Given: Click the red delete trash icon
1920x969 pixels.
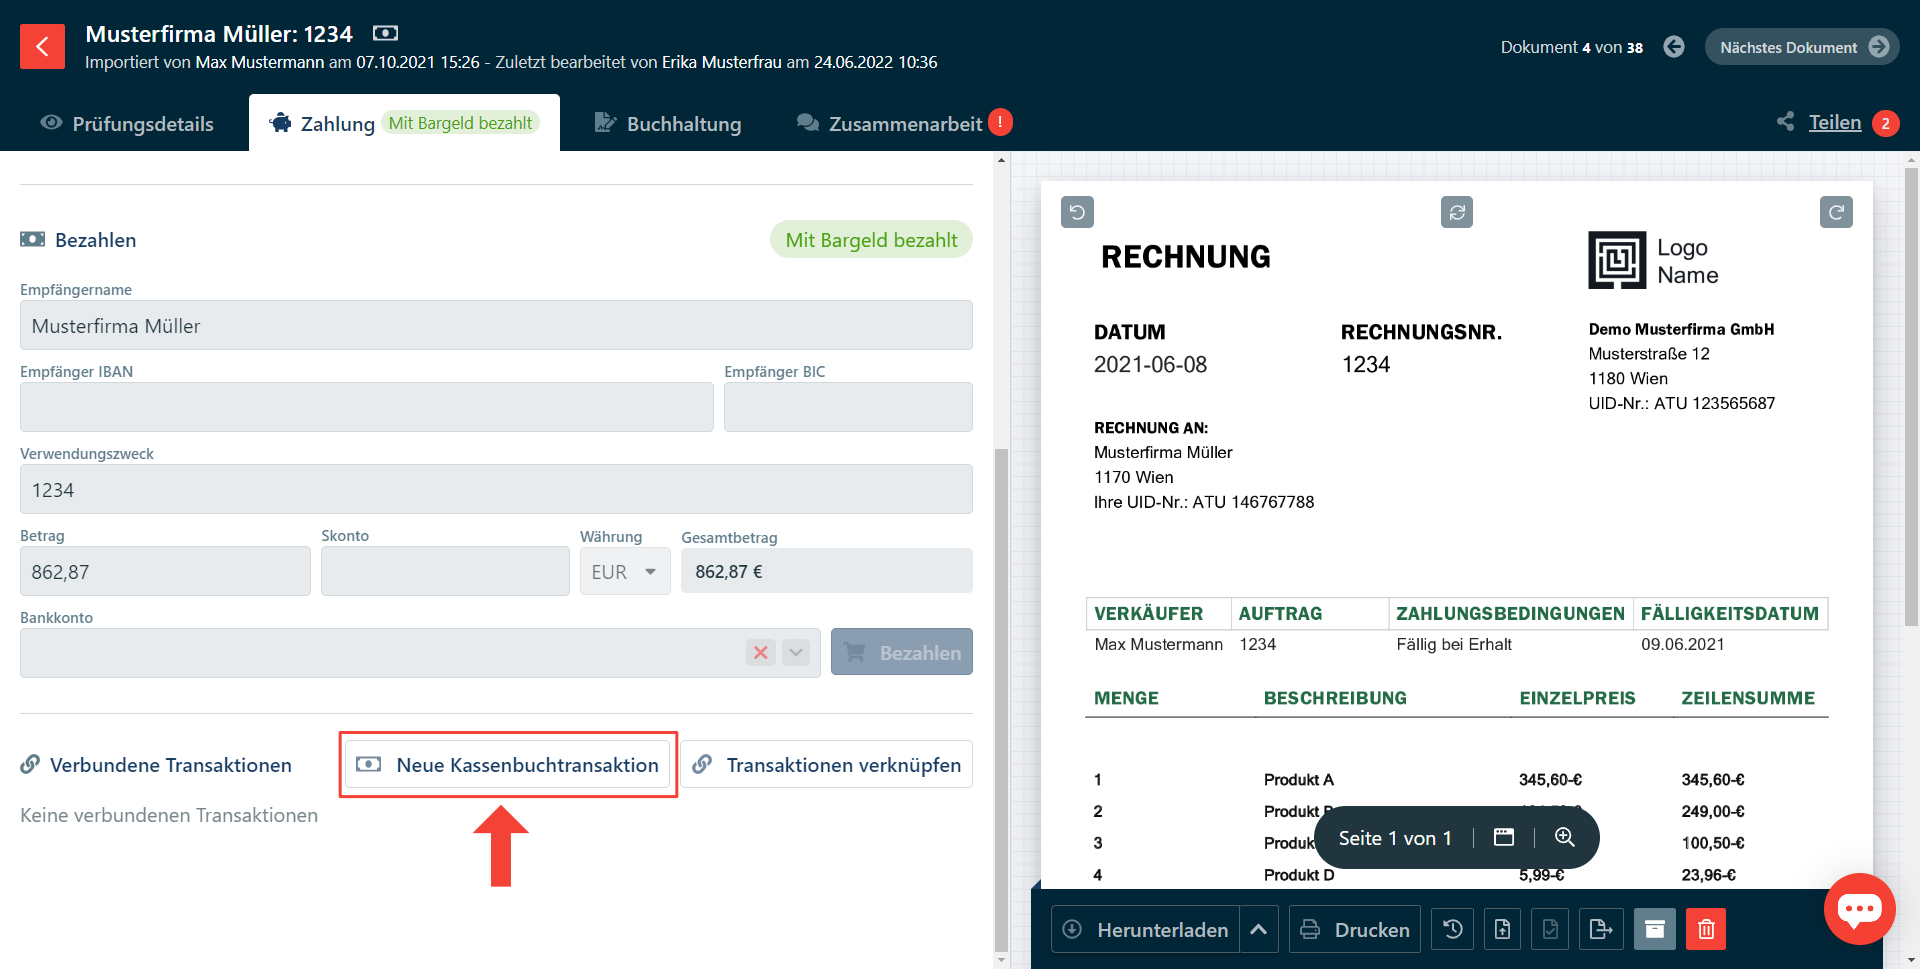Looking at the screenshot, I should pos(1706,930).
